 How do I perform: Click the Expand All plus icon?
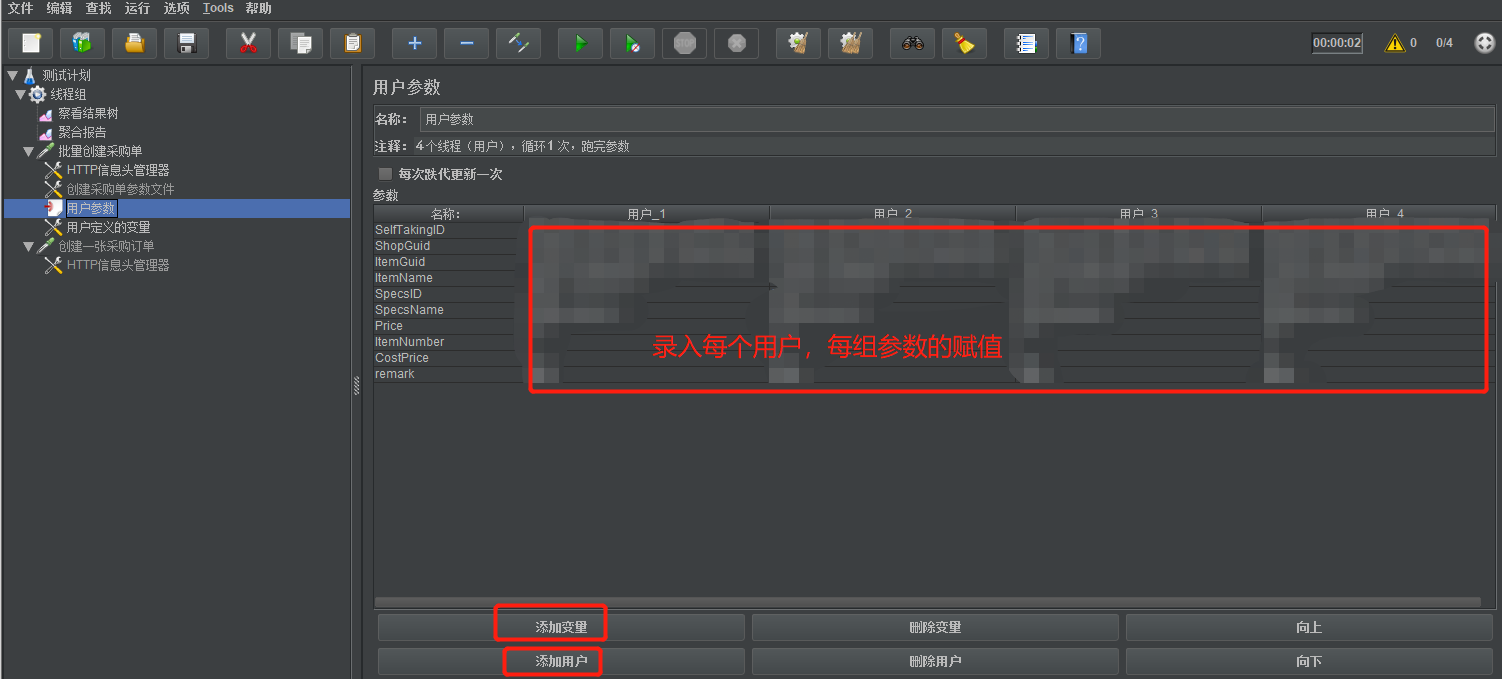[x=414, y=43]
